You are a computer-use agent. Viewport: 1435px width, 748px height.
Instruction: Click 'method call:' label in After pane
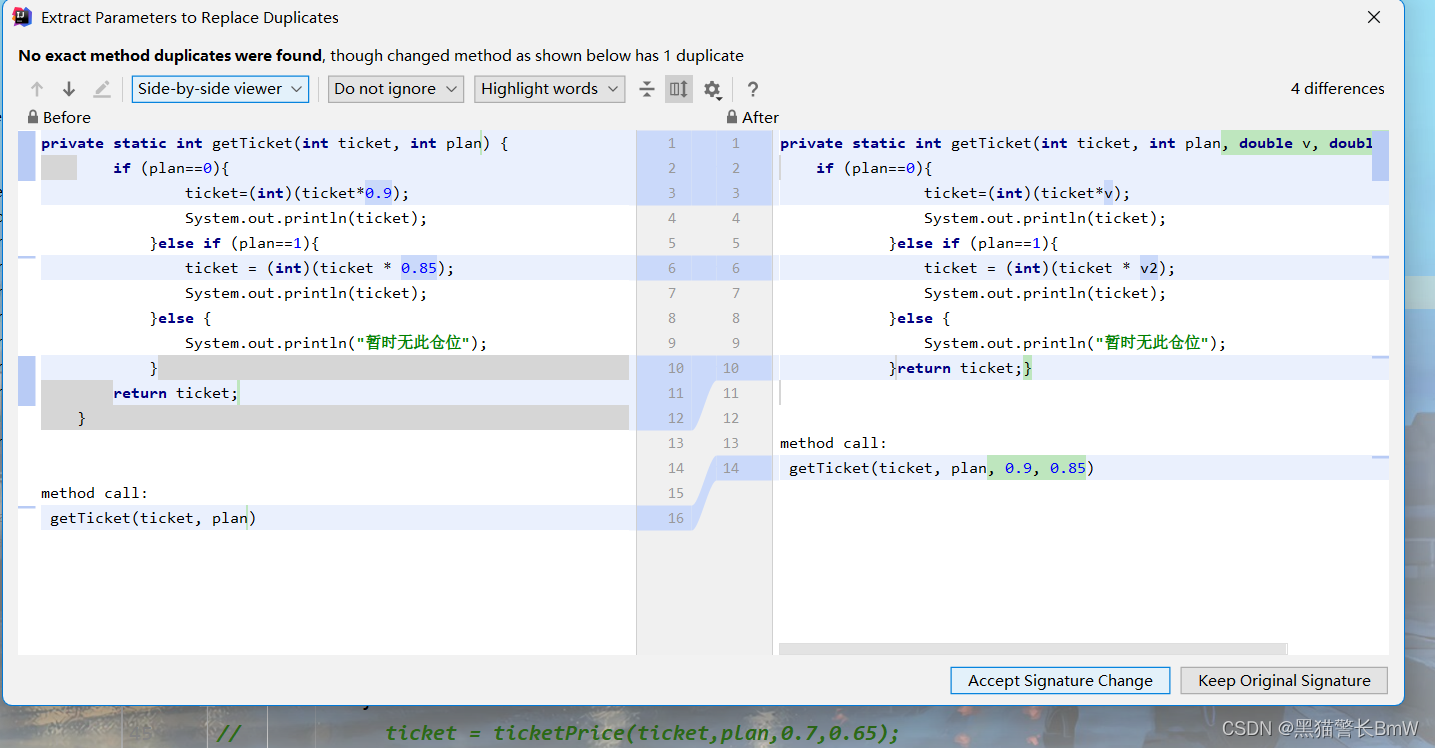(833, 443)
